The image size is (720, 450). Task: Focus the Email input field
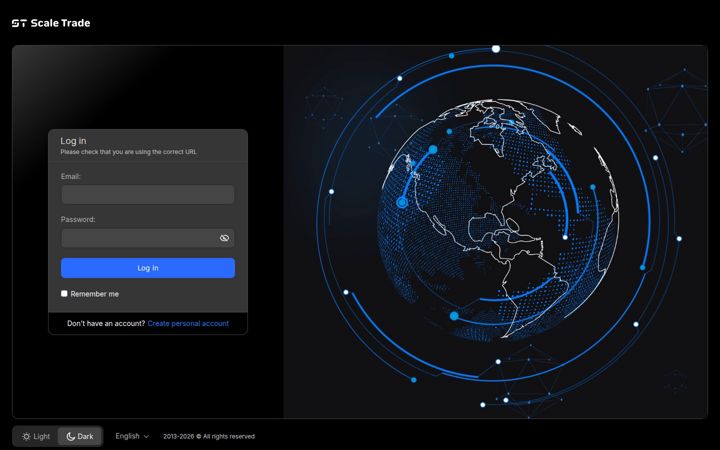coord(148,195)
